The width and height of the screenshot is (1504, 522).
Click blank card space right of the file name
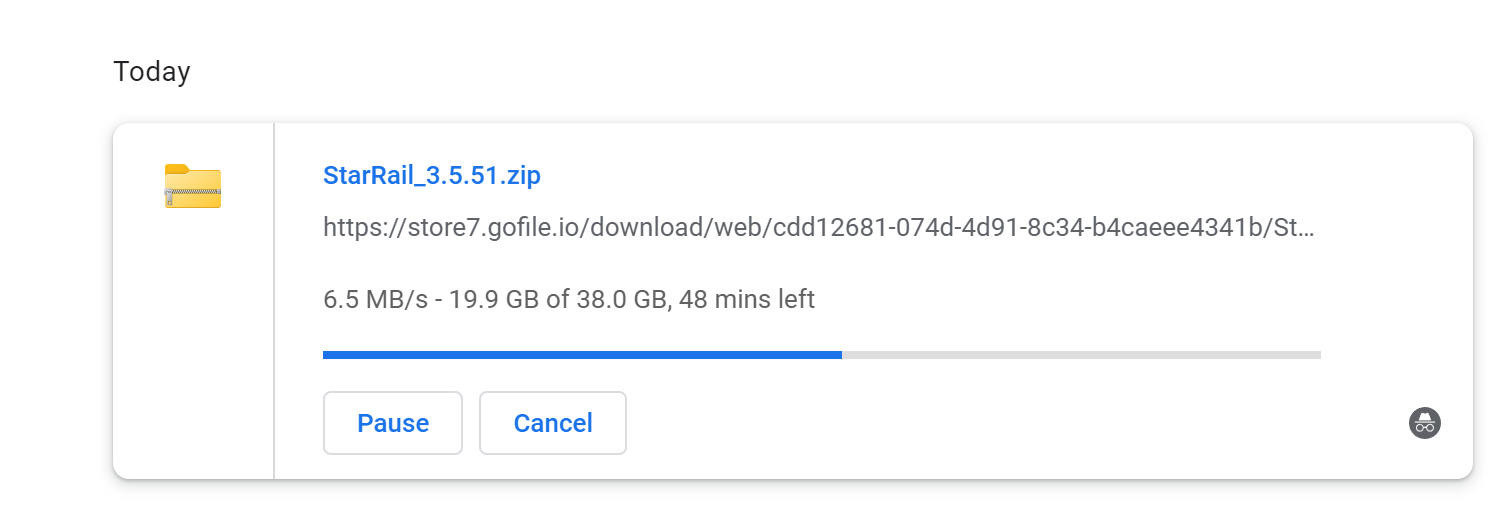[x=900, y=176]
